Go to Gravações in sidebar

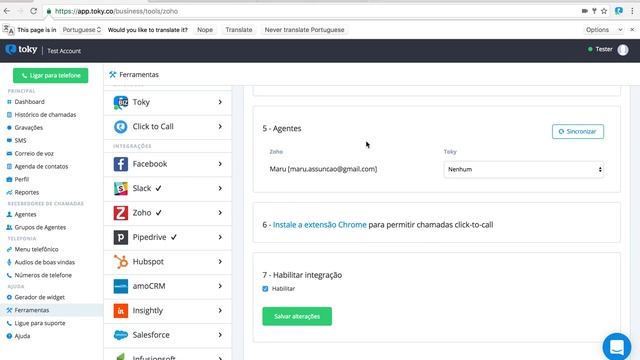point(29,127)
